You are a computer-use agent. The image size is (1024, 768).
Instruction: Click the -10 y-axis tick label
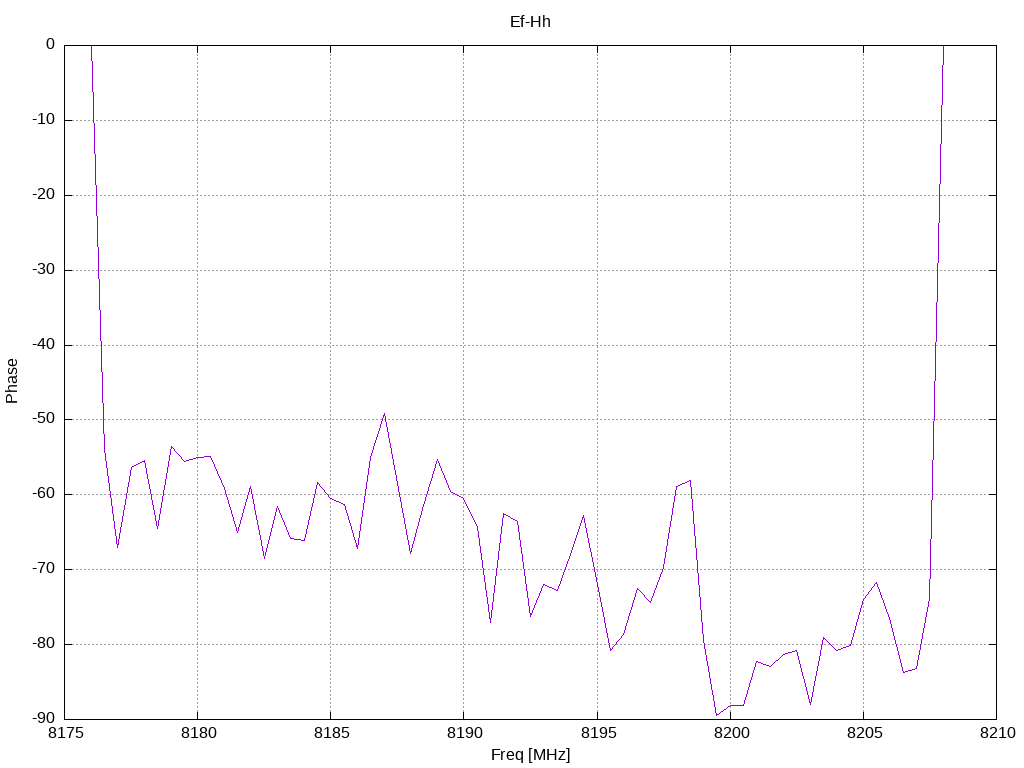click(x=44, y=120)
